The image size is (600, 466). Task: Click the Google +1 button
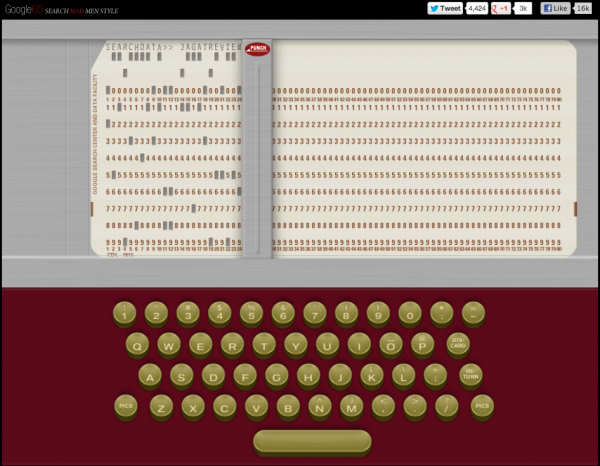pos(501,8)
